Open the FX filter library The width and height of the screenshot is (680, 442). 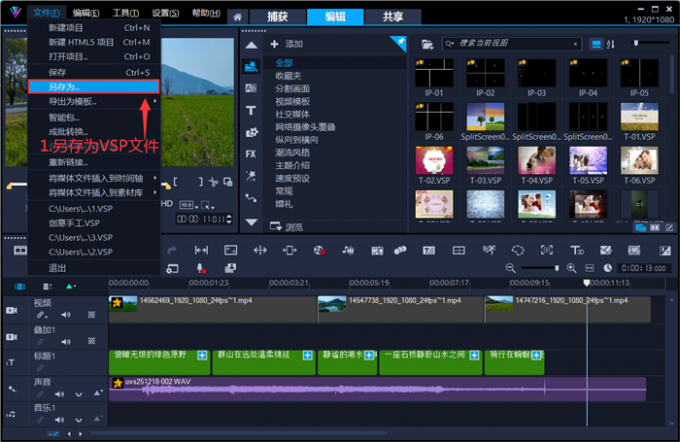(x=251, y=153)
